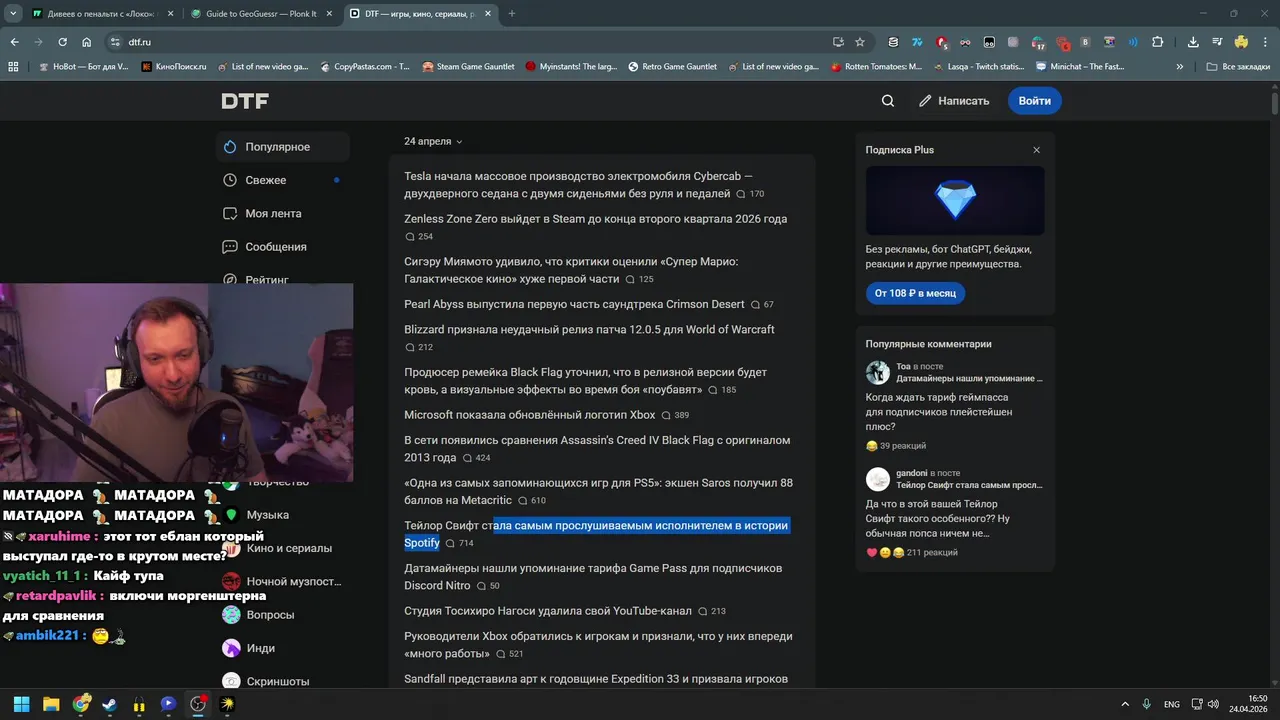Close the Подписка Plus promo card
The height and width of the screenshot is (720, 1280).
1036,150
